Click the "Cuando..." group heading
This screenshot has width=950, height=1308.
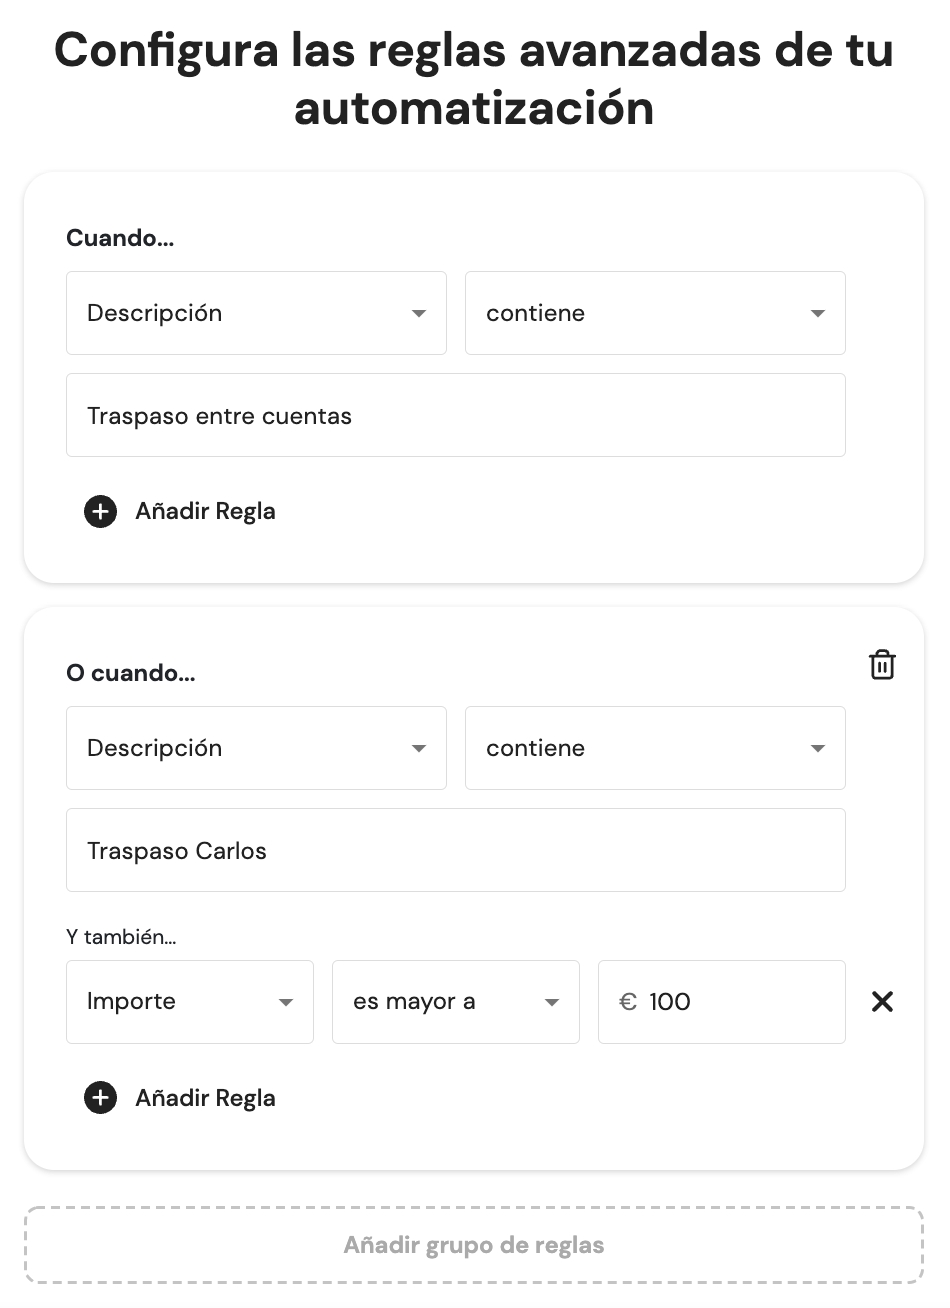pos(120,238)
